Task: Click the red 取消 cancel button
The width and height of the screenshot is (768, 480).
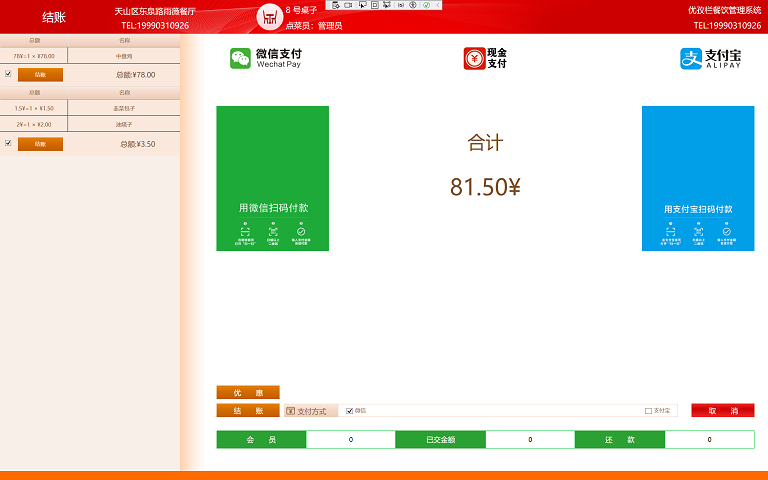Action: click(722, 411)
